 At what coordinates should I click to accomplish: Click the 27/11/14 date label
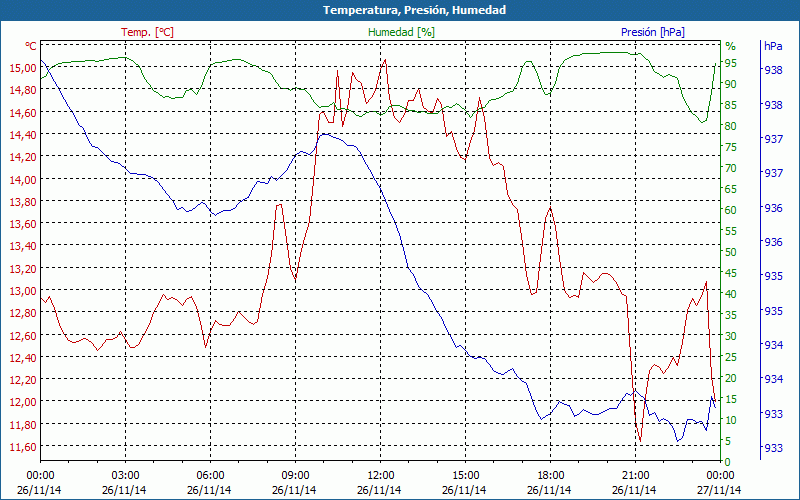click(x=719, y=490)
